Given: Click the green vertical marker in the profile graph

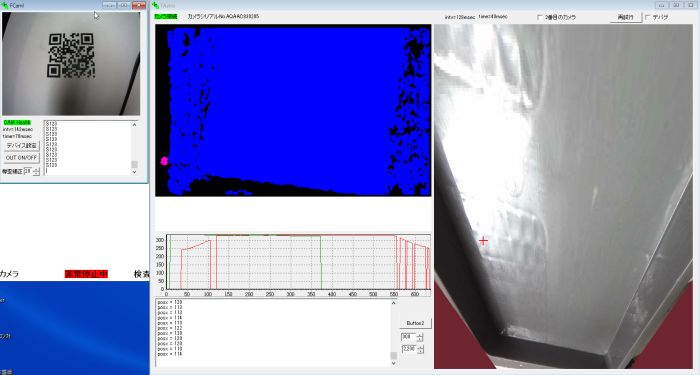Looking at the screenshot, I should 321,262.
